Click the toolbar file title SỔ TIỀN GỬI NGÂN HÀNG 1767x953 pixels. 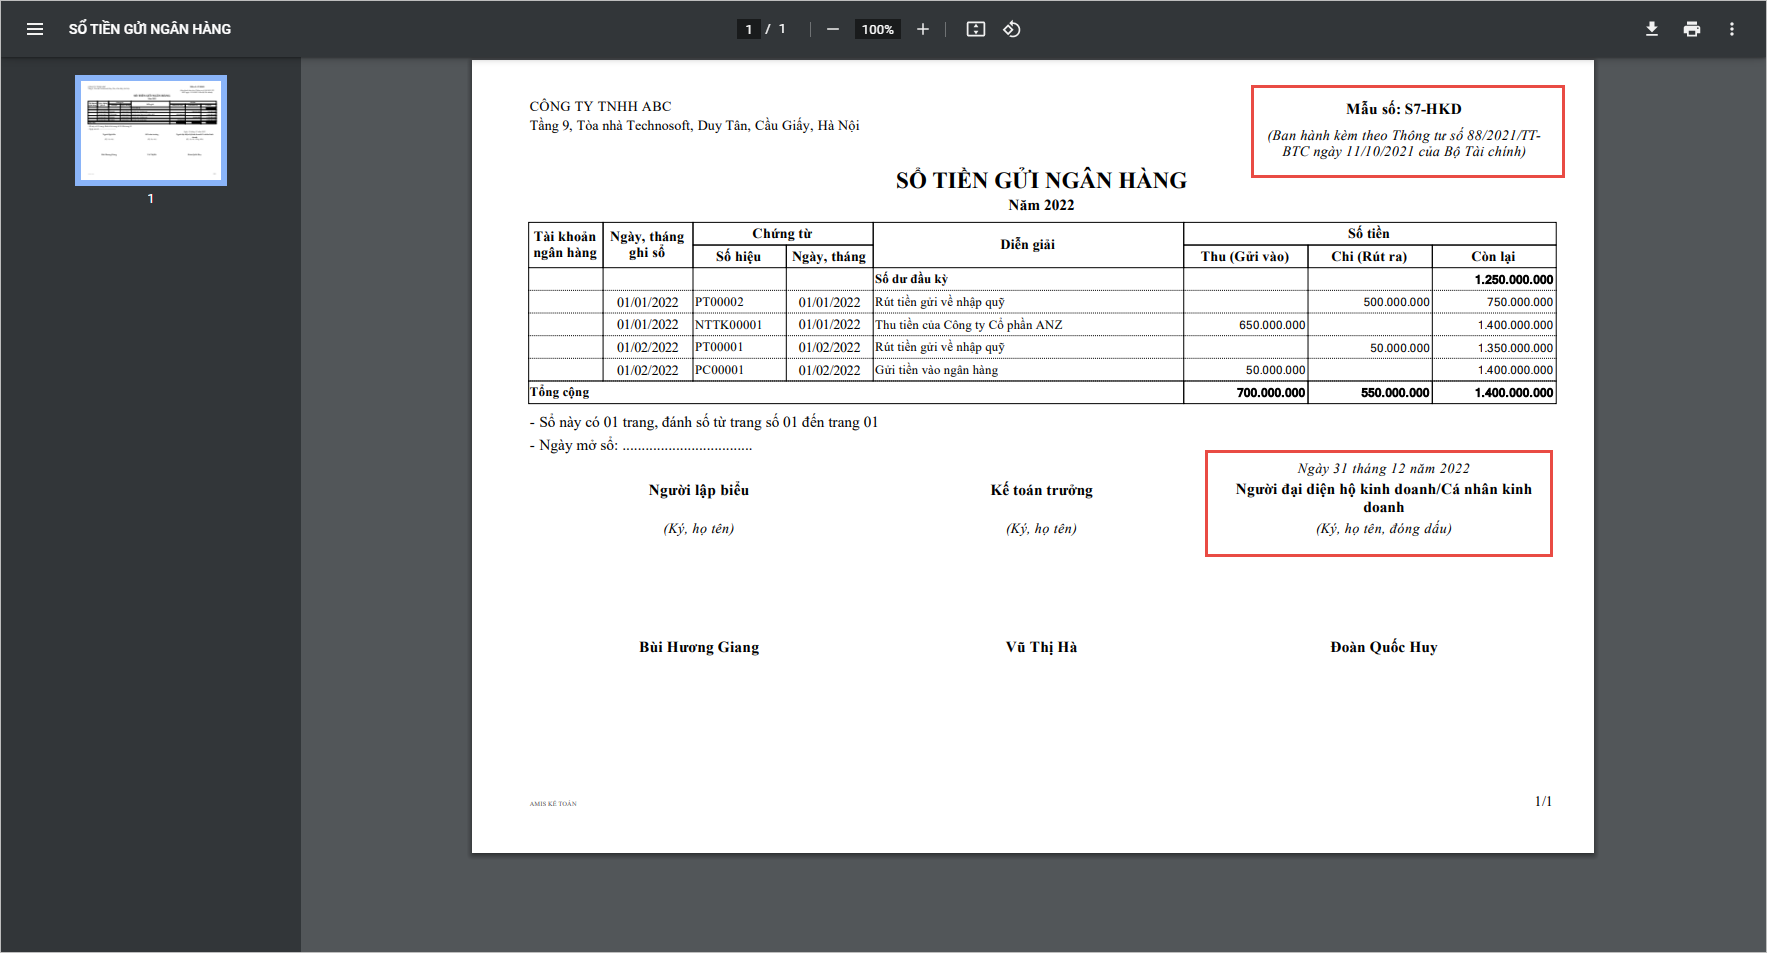tap(150, 29)
